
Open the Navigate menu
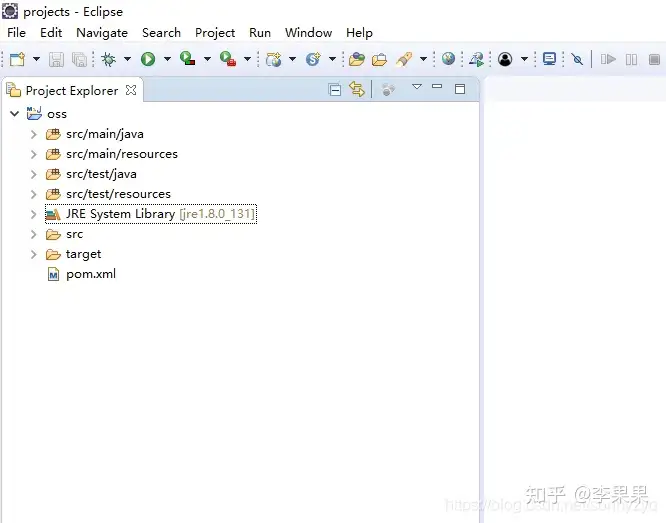(102, 33)
